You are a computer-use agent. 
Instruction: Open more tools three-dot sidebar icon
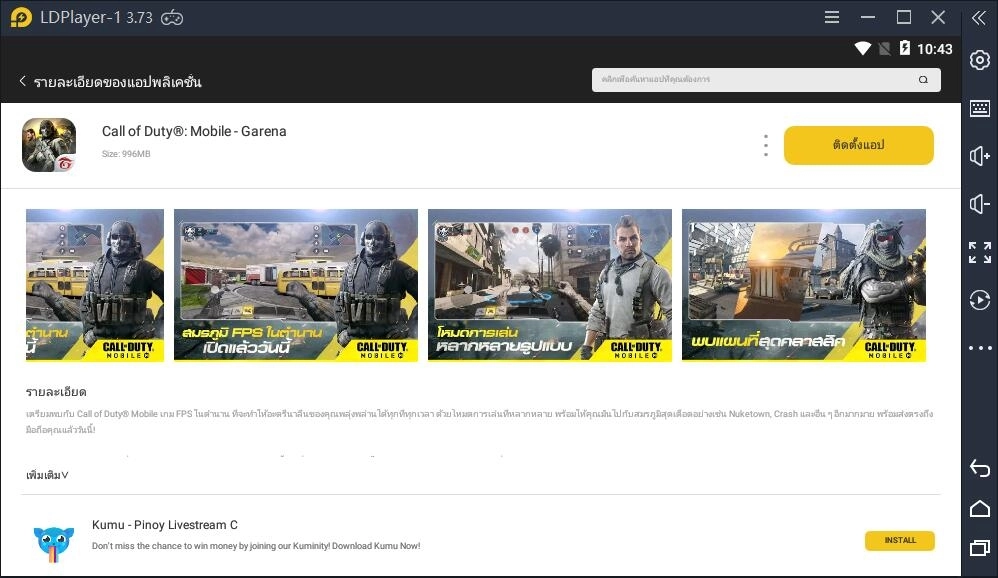pos(980,348)
